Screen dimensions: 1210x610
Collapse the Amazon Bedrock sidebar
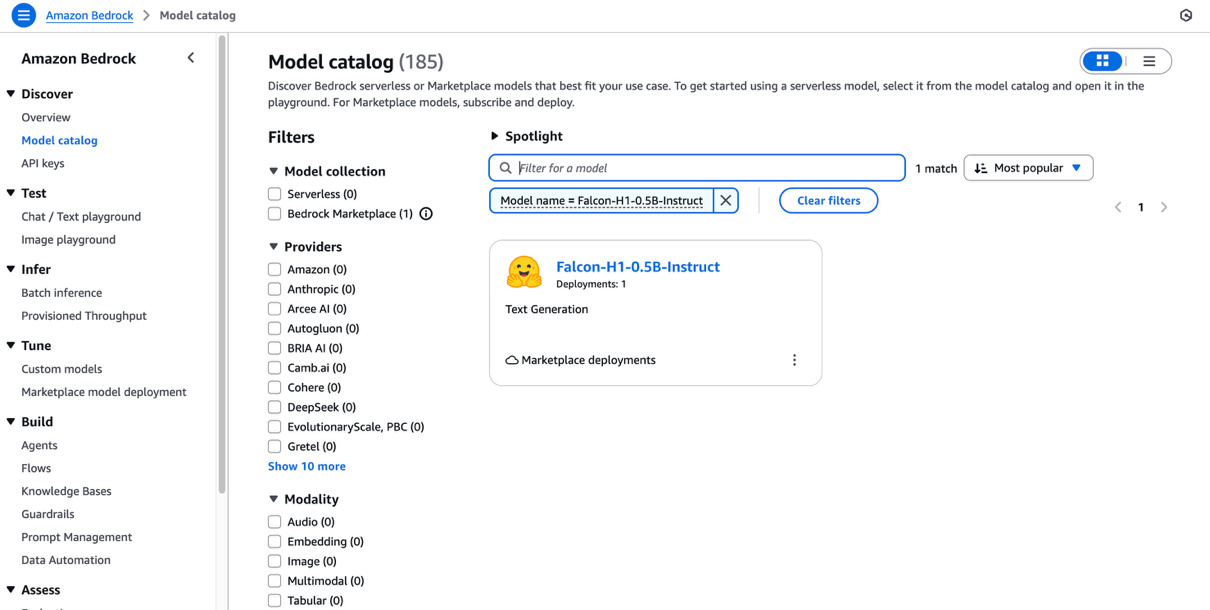point(191,58)
